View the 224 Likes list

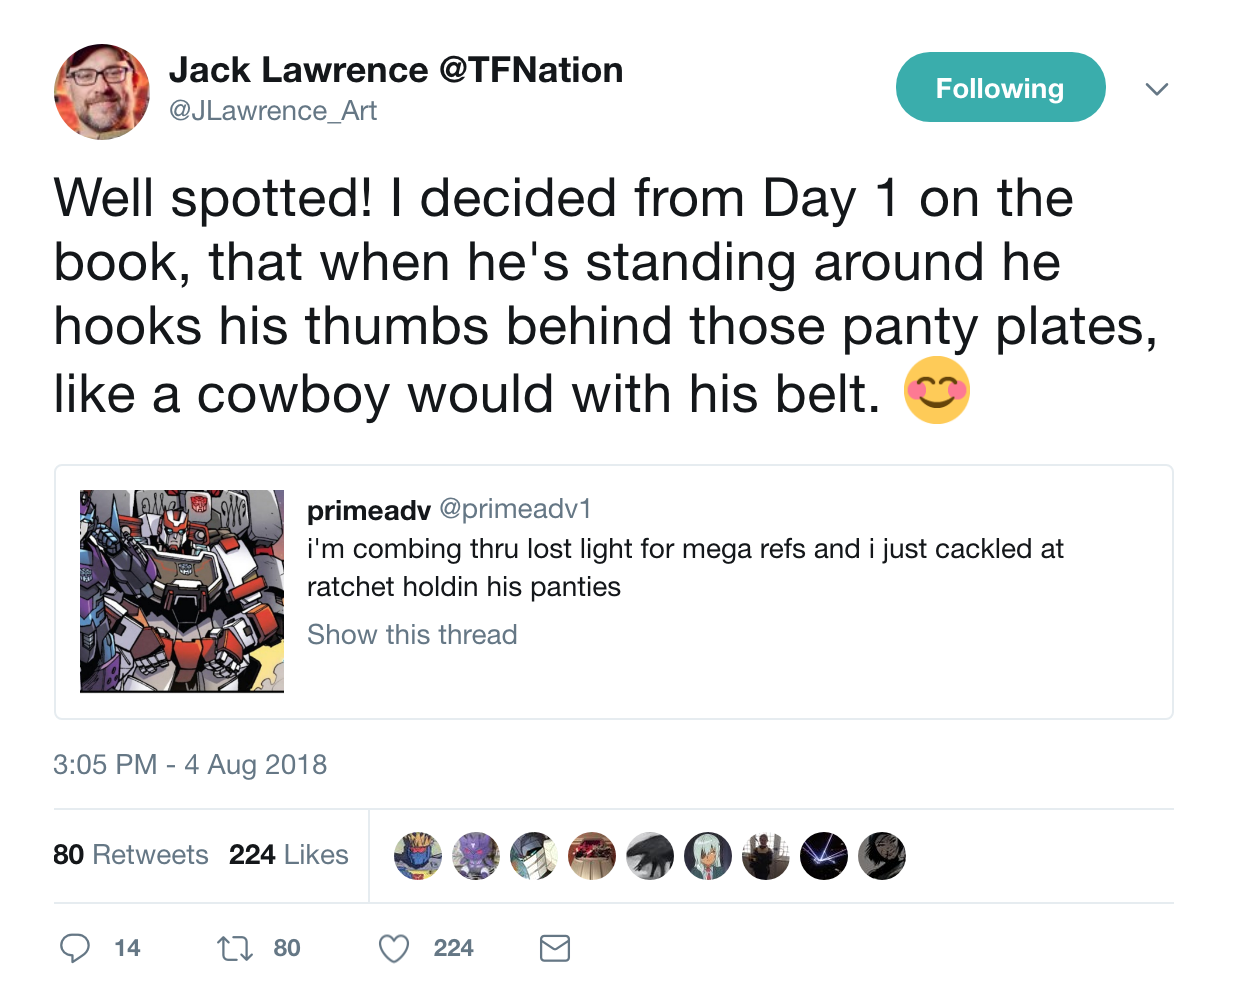(289, 855)
